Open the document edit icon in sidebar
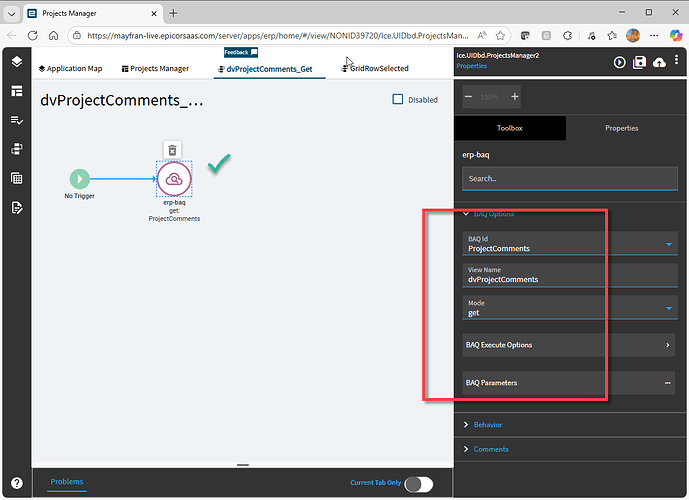 (x=17, y=207)
